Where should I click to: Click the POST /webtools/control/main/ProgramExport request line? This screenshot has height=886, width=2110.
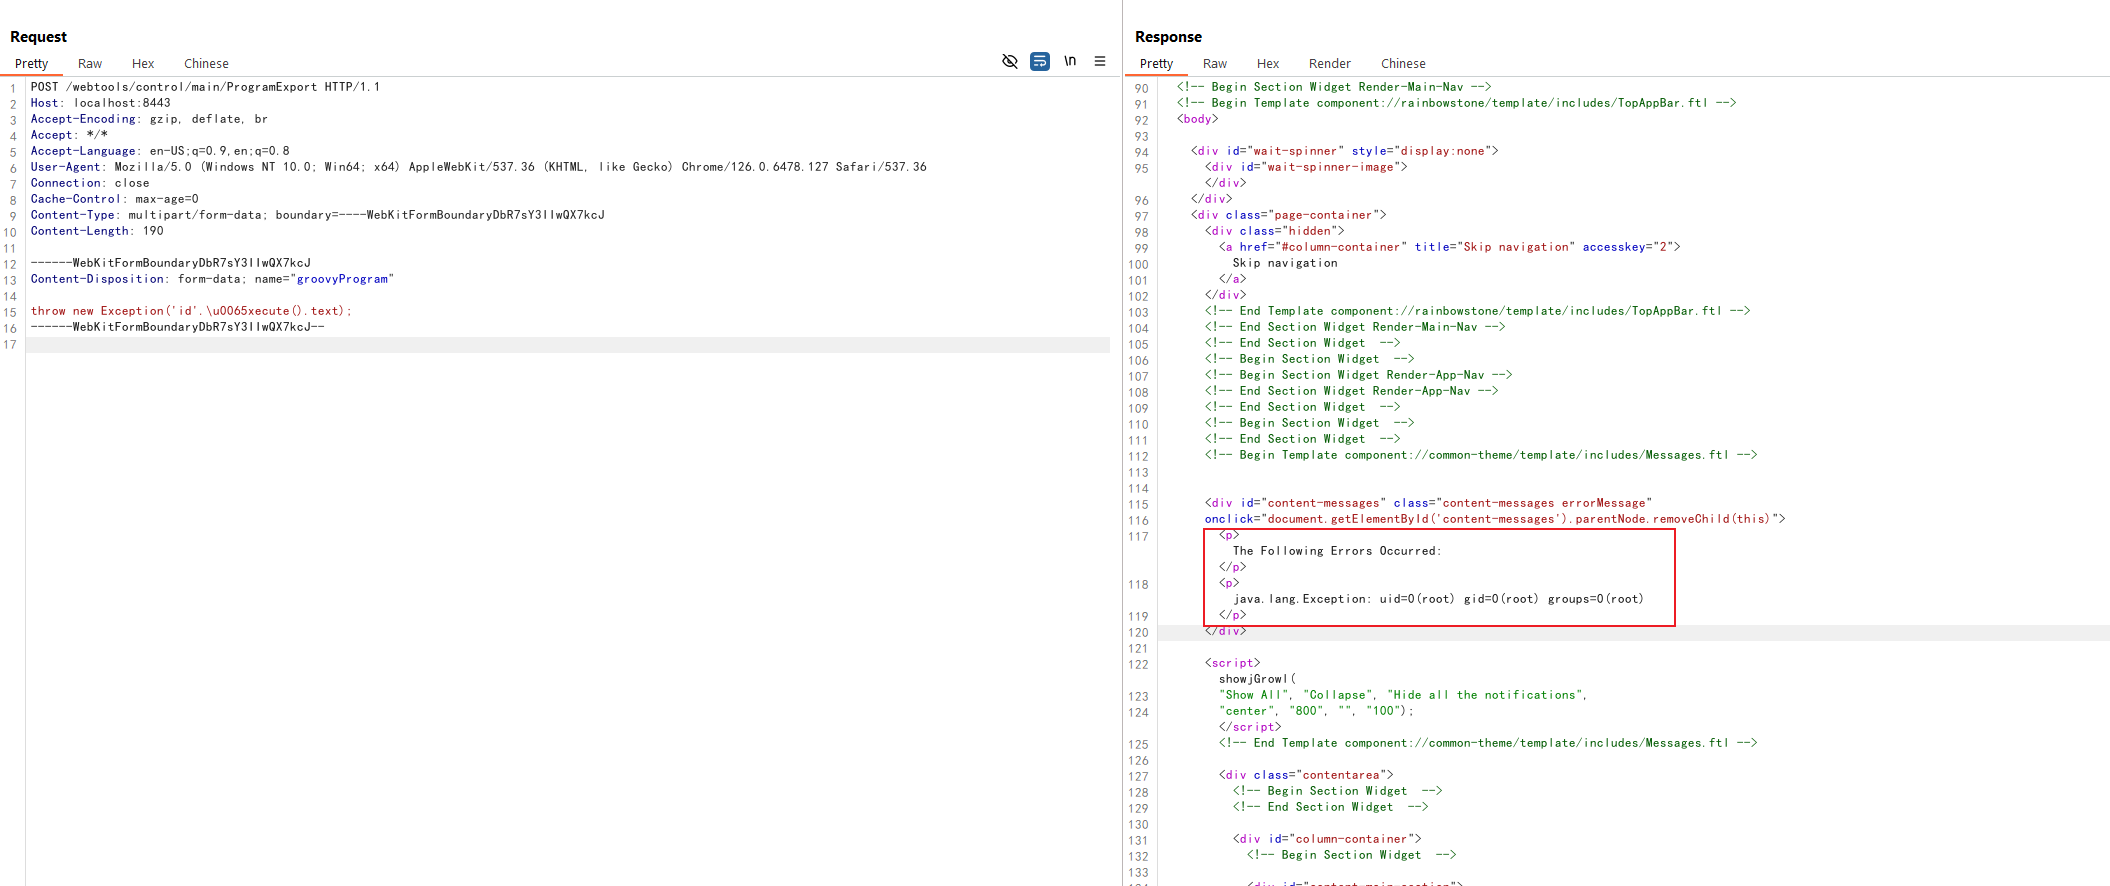point(205,87)
